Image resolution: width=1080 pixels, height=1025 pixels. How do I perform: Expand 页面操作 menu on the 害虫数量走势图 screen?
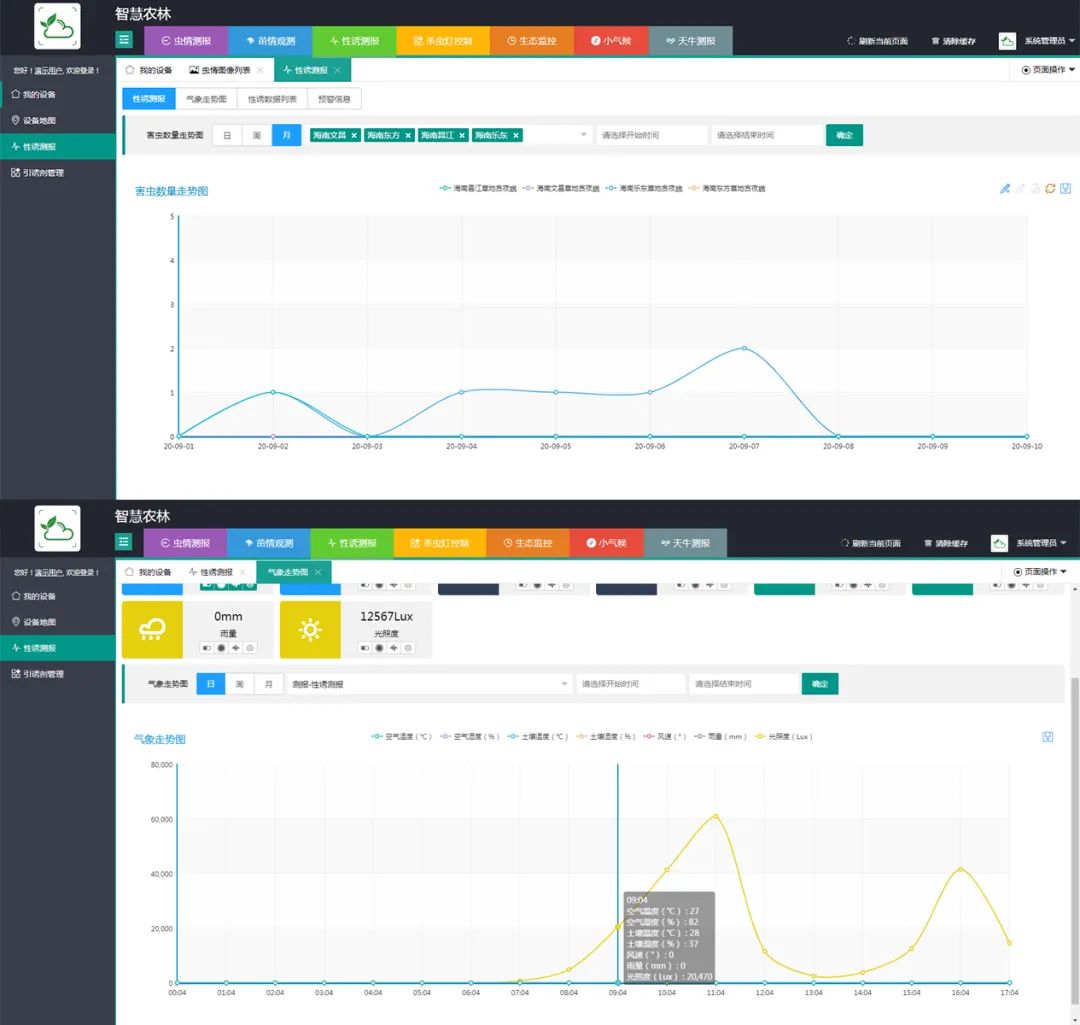pyautogui.click(x=1048, y=70)
